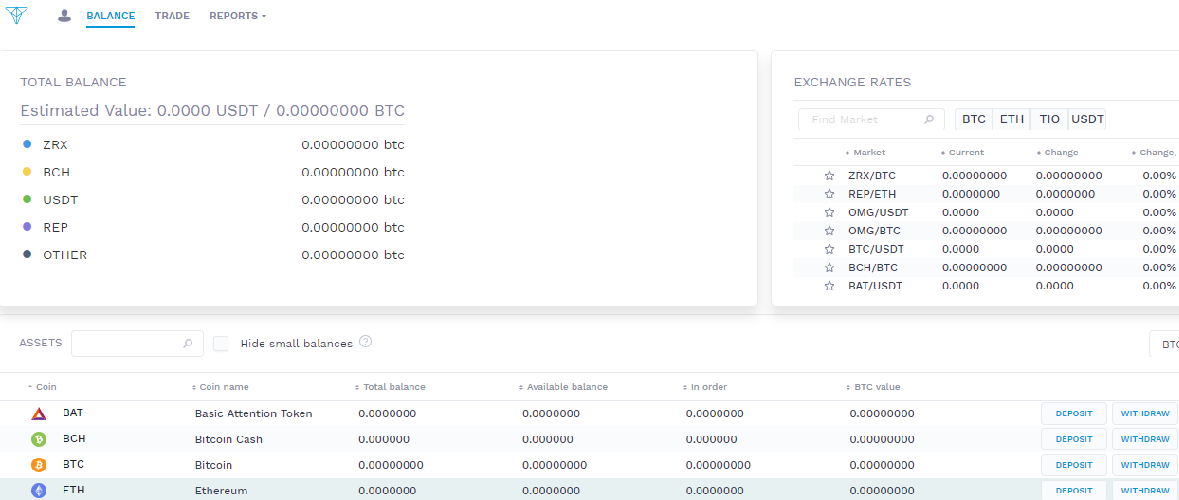Screen dimensions: 1179x500
Task: Deposit Bitcoin
Action: 1074,465
